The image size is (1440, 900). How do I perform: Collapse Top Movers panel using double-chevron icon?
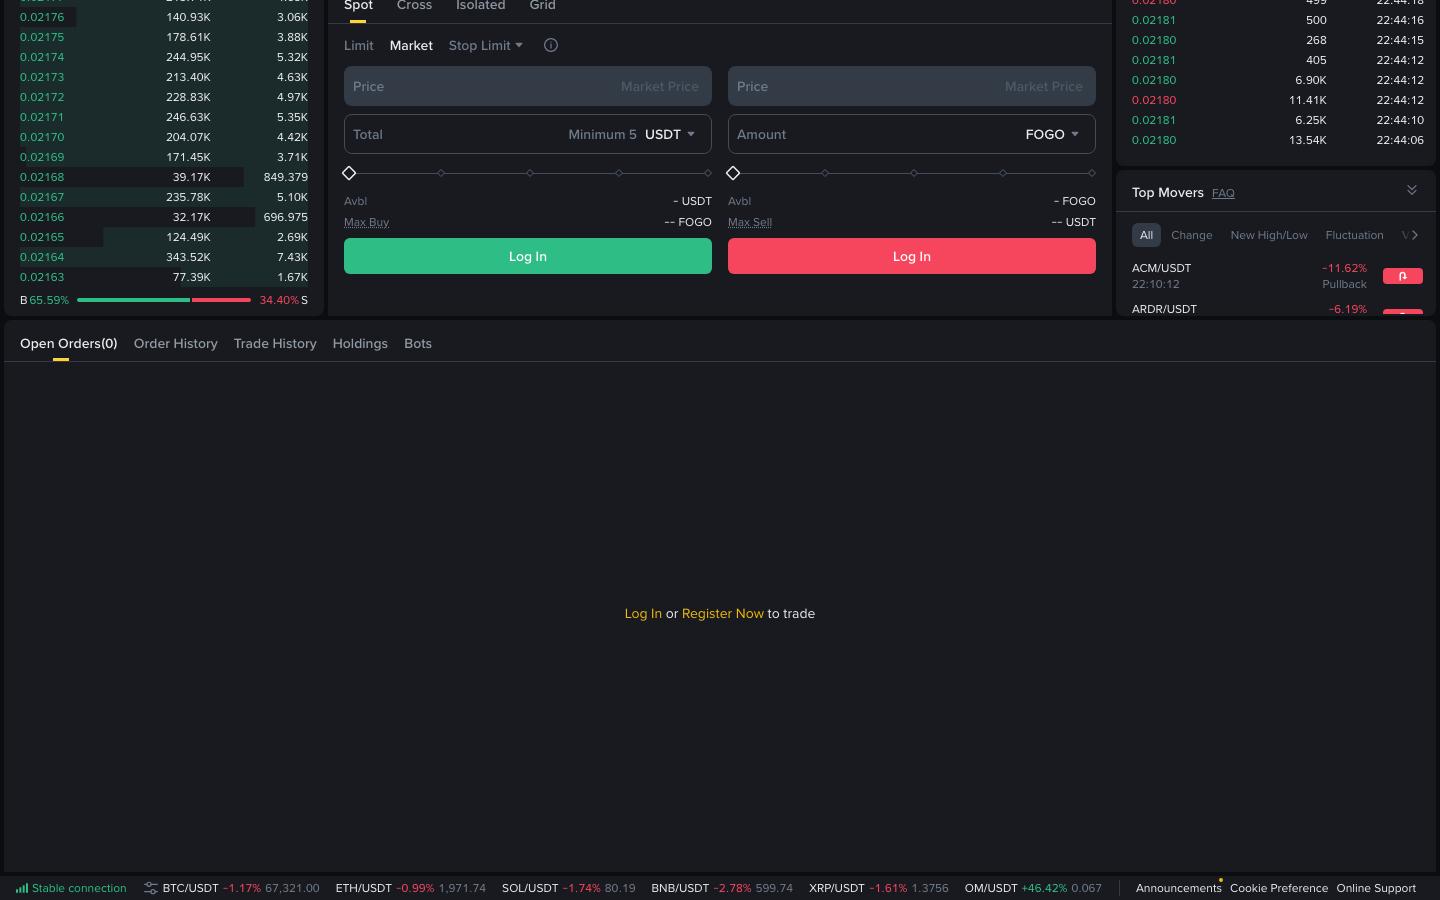click(1412, 189)
